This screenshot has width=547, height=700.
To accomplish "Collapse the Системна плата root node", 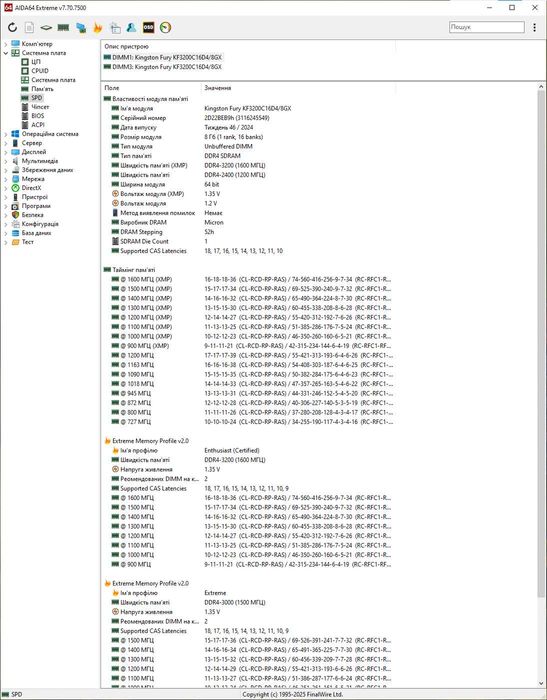I will pyautogui.click(x=6, y=53).
